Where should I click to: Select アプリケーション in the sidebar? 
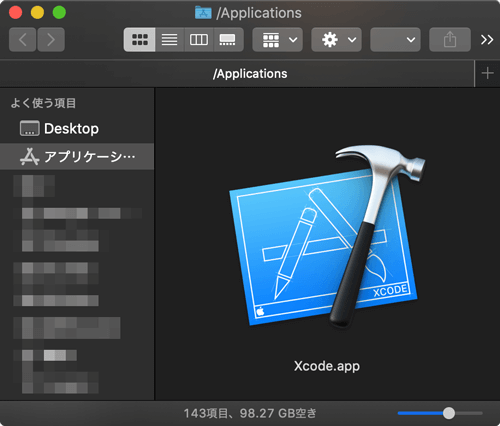pyautogui.click(x=77, y=157)
